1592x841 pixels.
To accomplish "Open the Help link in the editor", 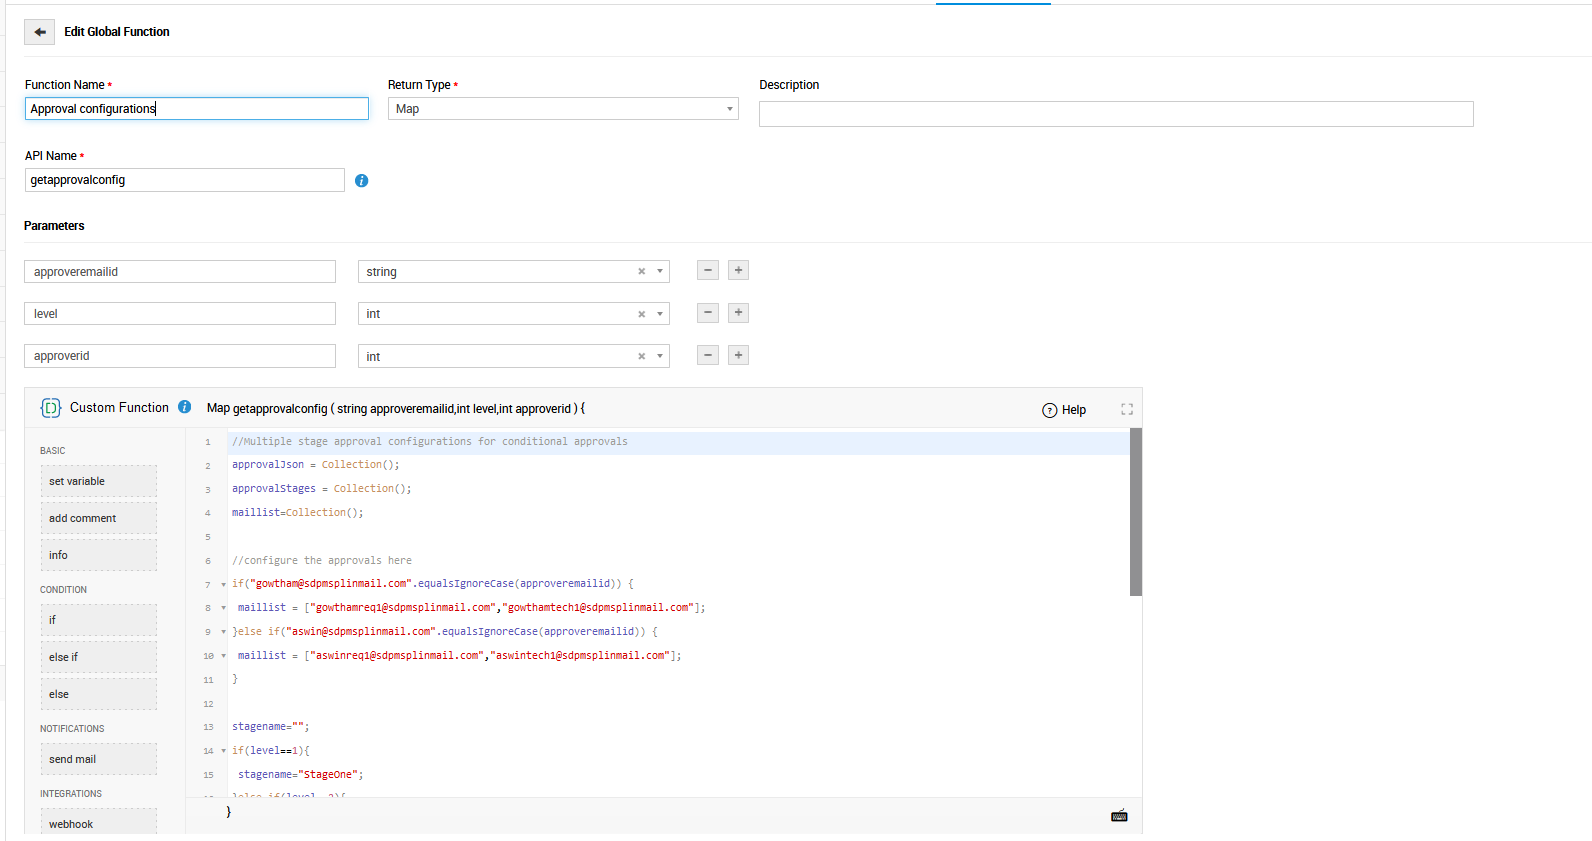I will click(x=1064, y=410).
